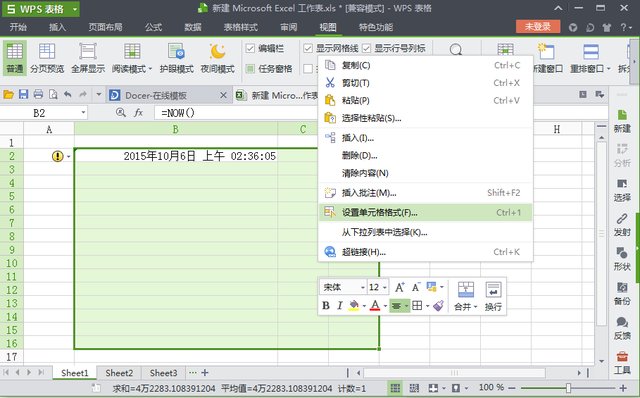The width and height of the screenshot is (640, 398).
Task: Open print preview icon
Action: click(53, 95)
